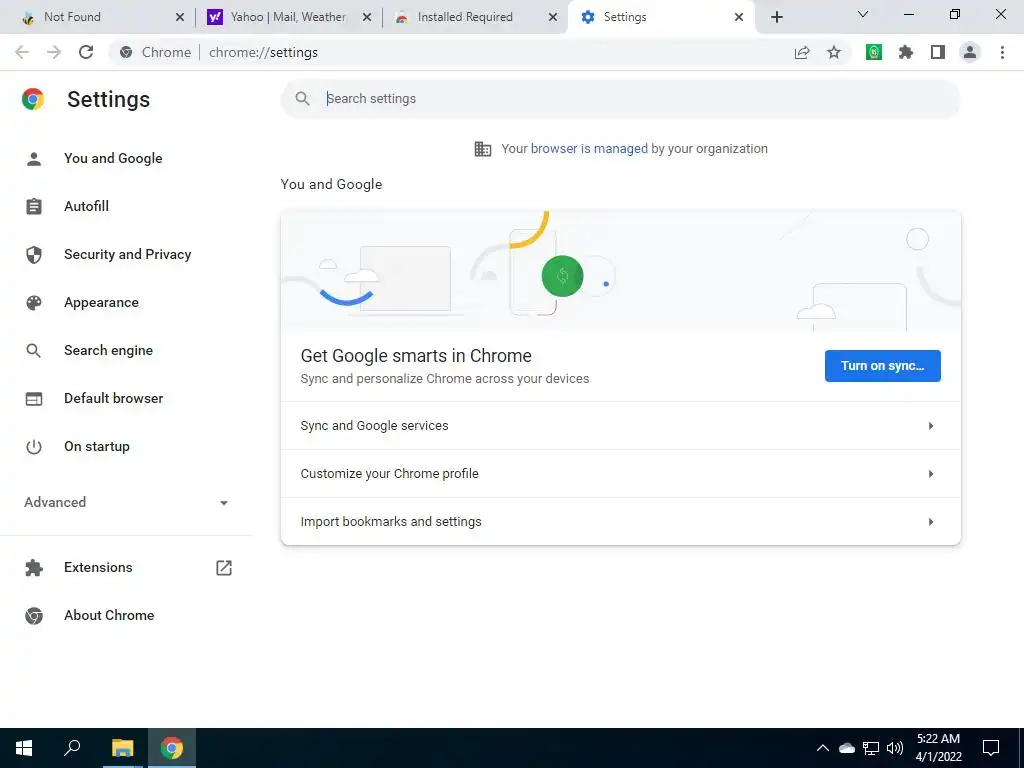Screen dimensions: 1024x768
Task: Open Appearance settings in sidebar
Action: click(101, 302)
